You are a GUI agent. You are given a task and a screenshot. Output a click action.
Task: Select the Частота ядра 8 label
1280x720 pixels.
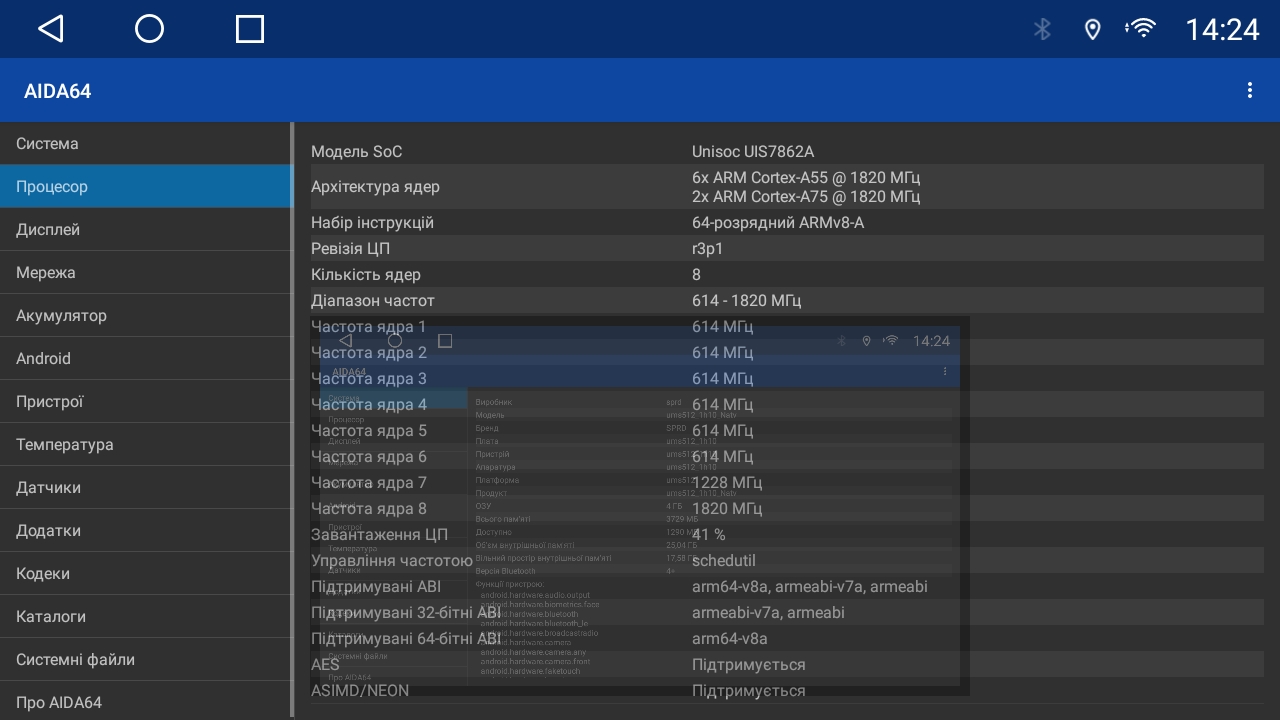(369, 509)
